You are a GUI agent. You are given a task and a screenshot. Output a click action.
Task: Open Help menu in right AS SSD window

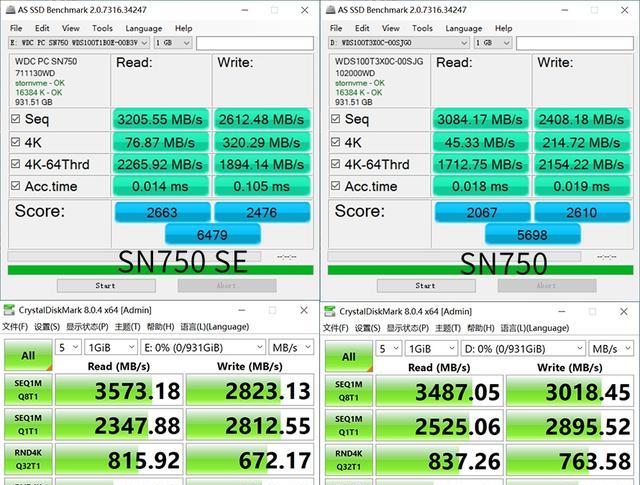tap(503, 28)
